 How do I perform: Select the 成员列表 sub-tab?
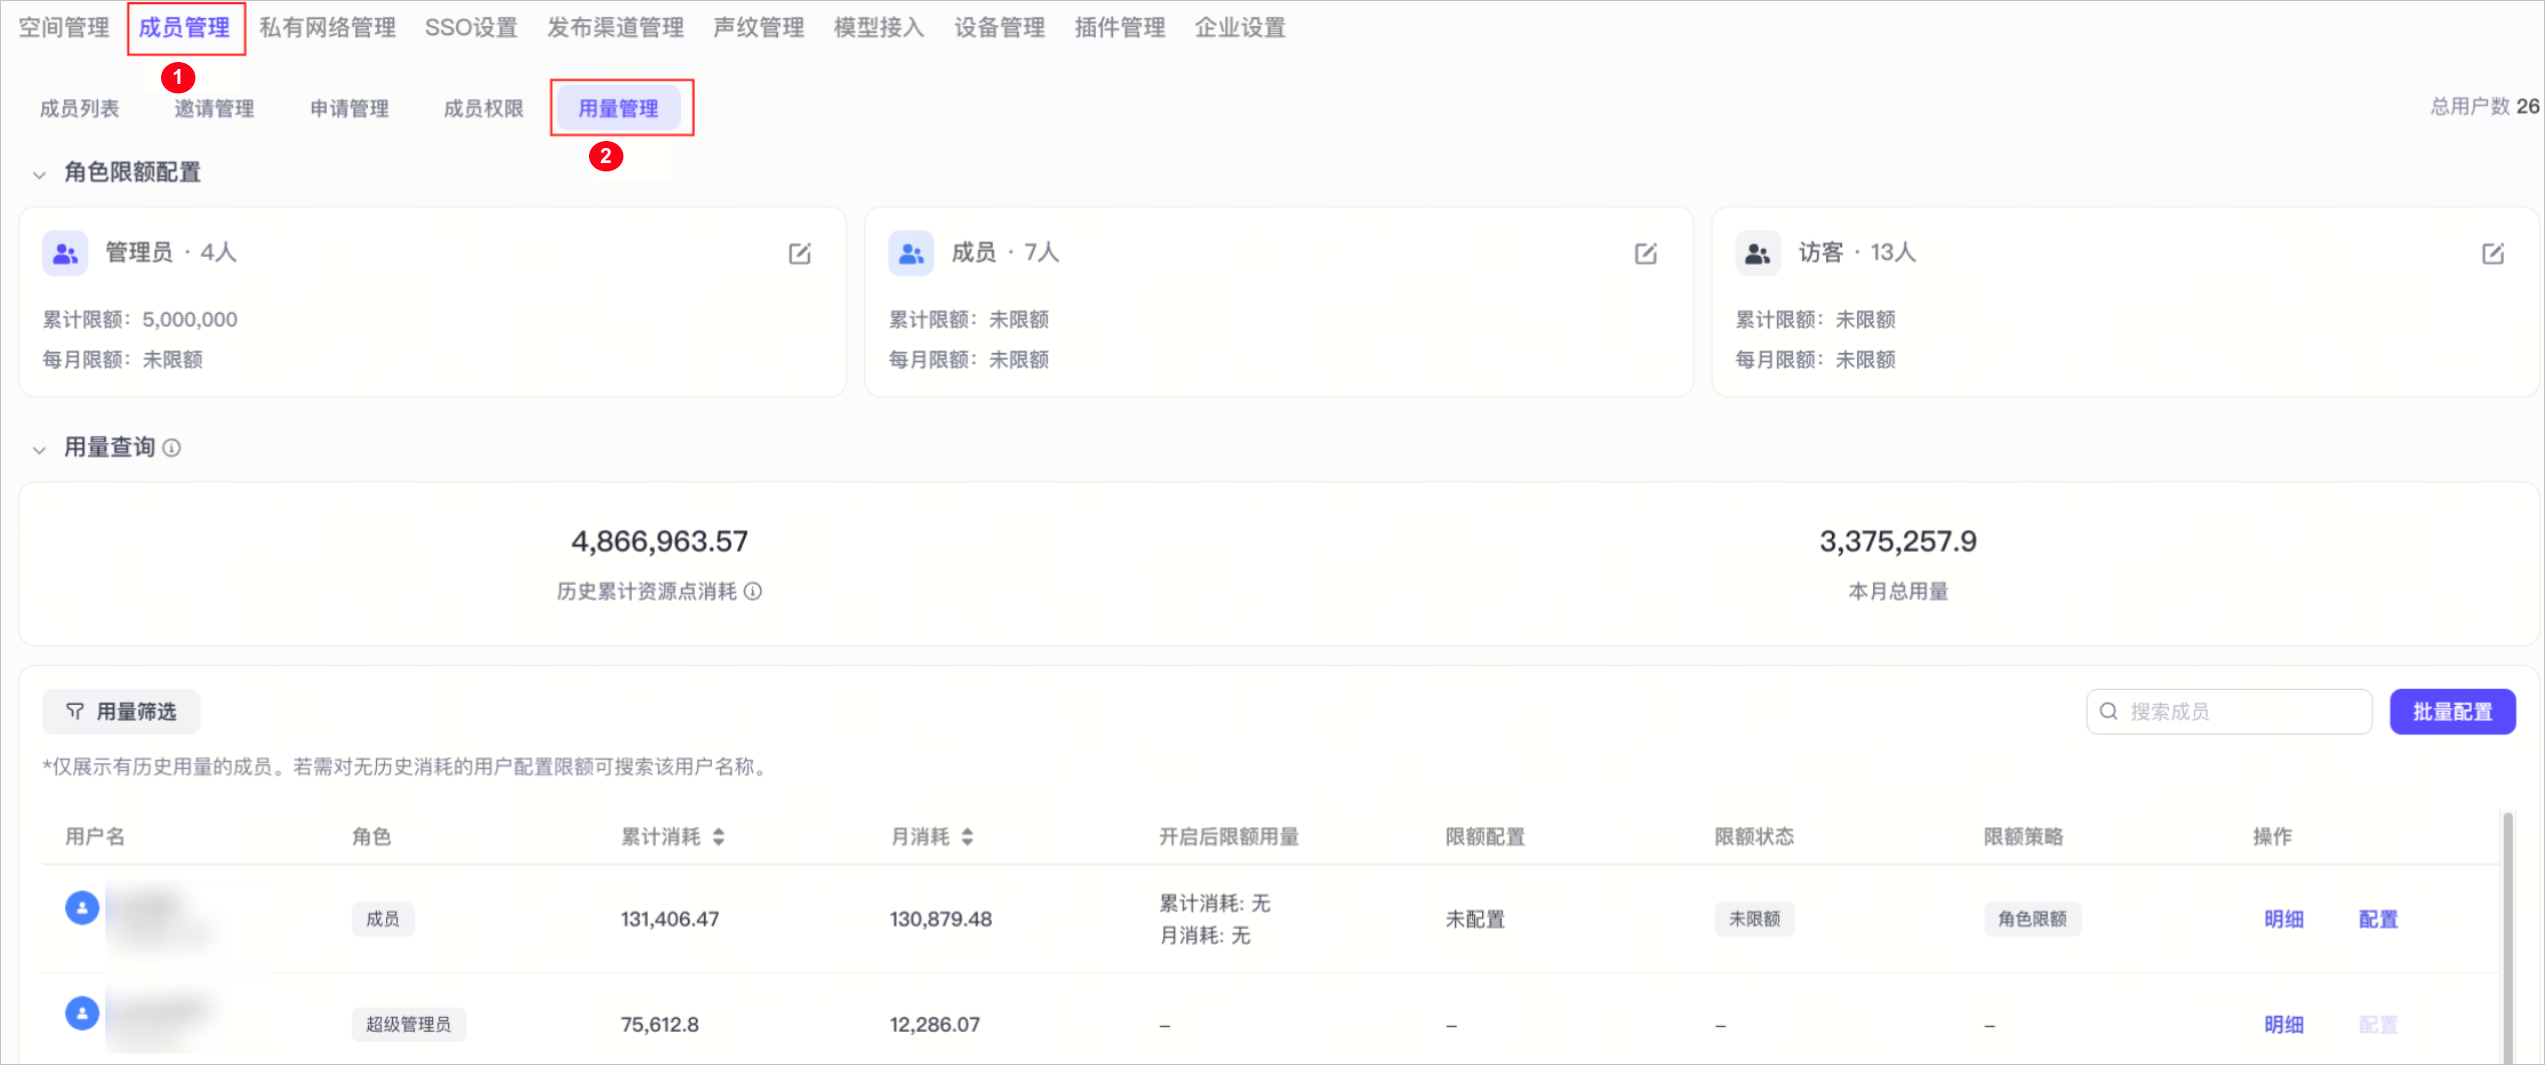point(80,108)
